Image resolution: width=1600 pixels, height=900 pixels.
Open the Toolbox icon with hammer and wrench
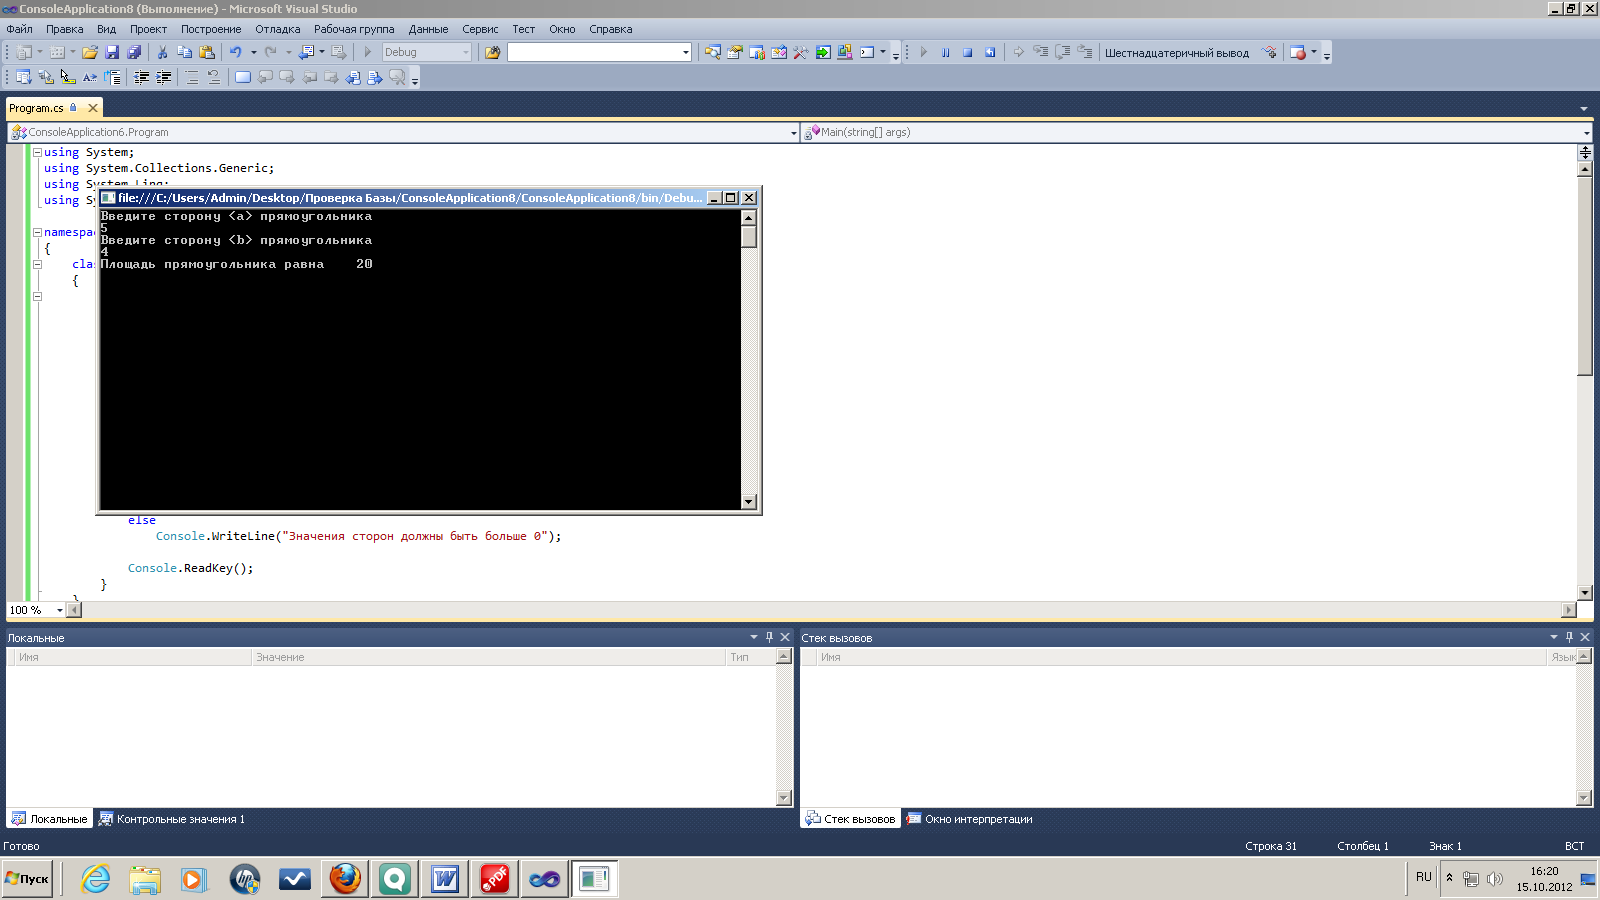pyautogui.click(x=801, y=52)
